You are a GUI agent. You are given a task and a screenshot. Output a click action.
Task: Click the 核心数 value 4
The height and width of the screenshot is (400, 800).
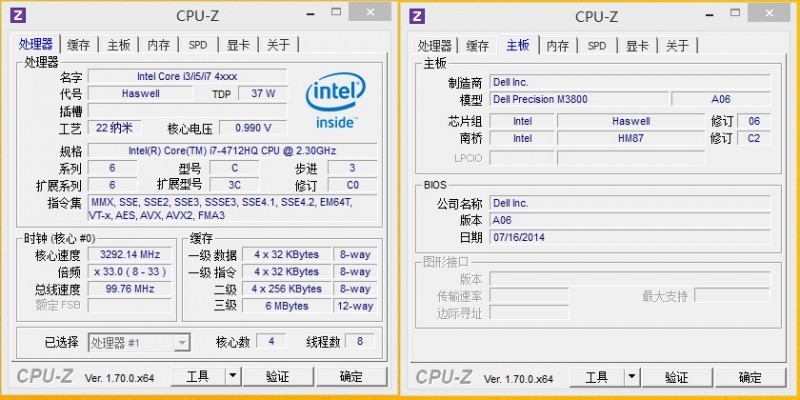pos(271,341)
